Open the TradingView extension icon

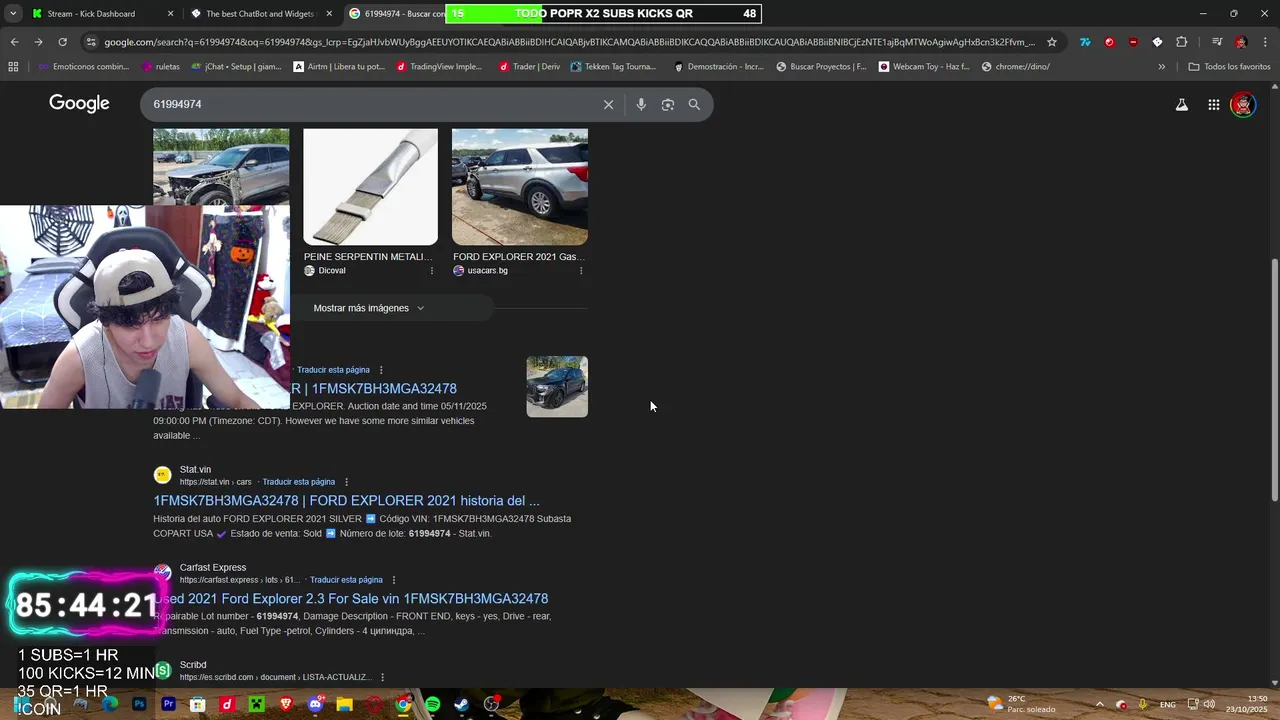pos(1085,42)
